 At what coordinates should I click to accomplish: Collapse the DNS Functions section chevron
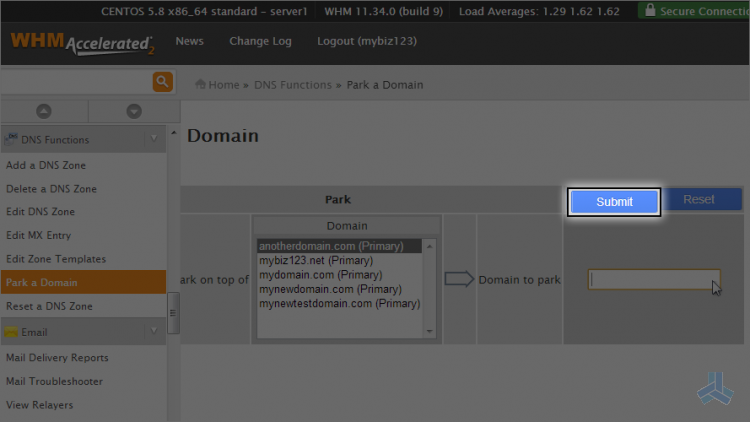tap(154, 139)
